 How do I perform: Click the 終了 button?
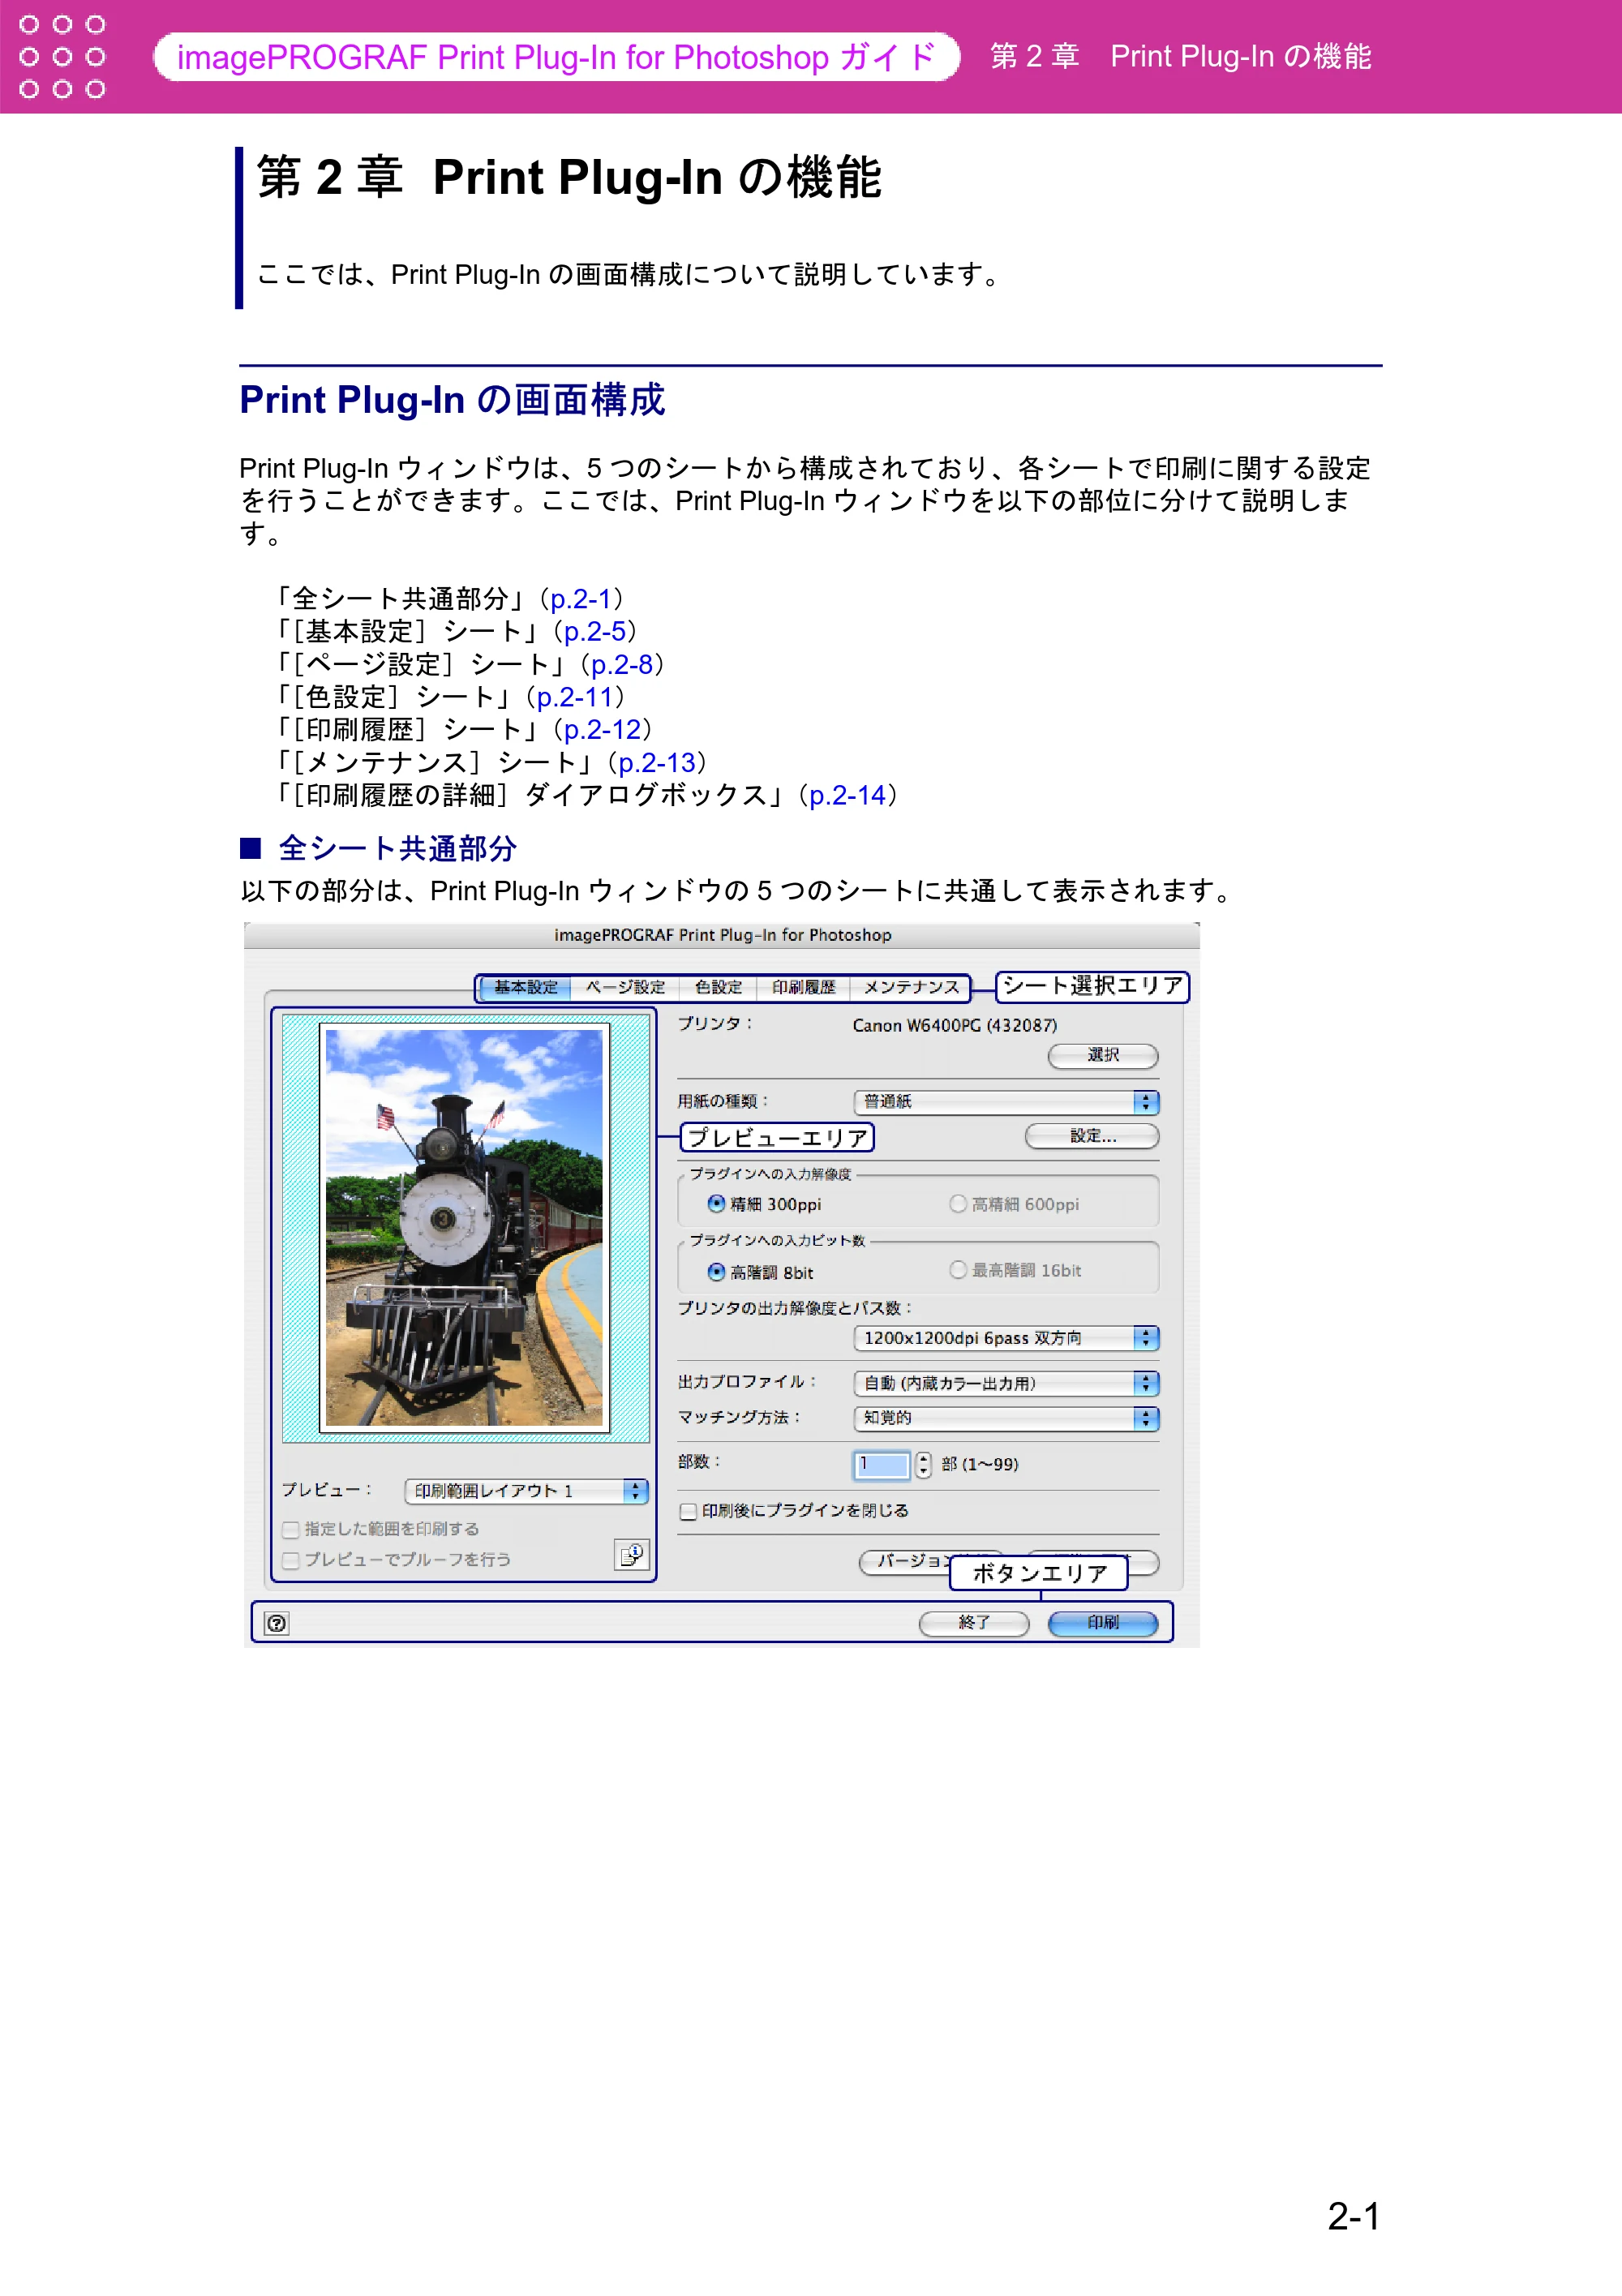(x=974, y=1622)
